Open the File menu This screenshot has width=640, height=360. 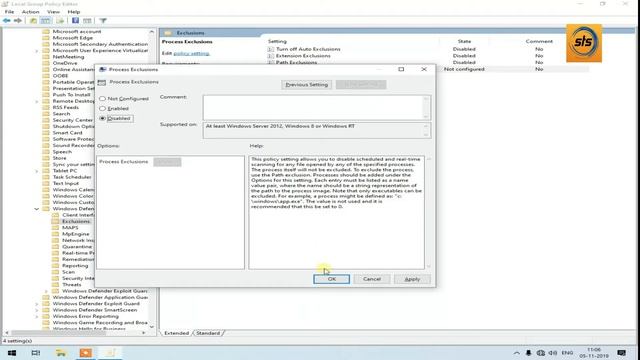pos(9,12)
